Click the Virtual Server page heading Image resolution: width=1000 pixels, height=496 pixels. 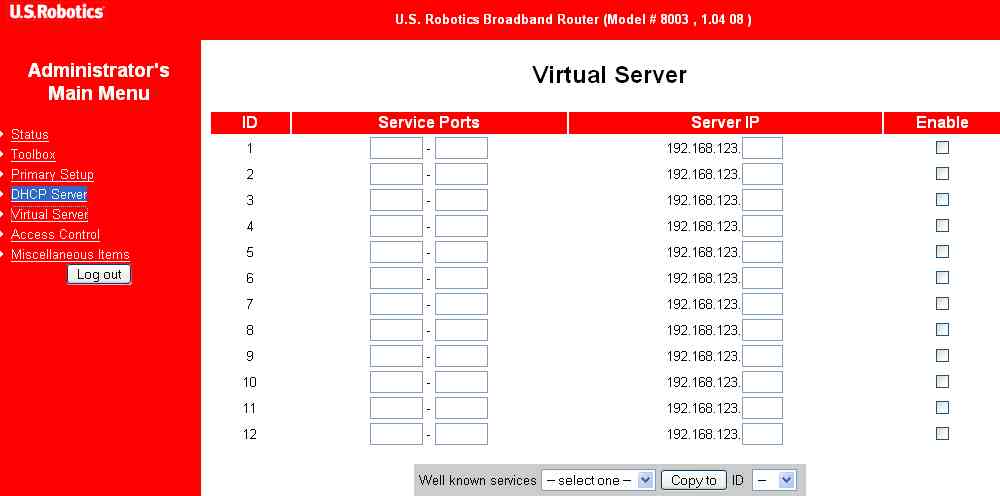click(609, 75)
